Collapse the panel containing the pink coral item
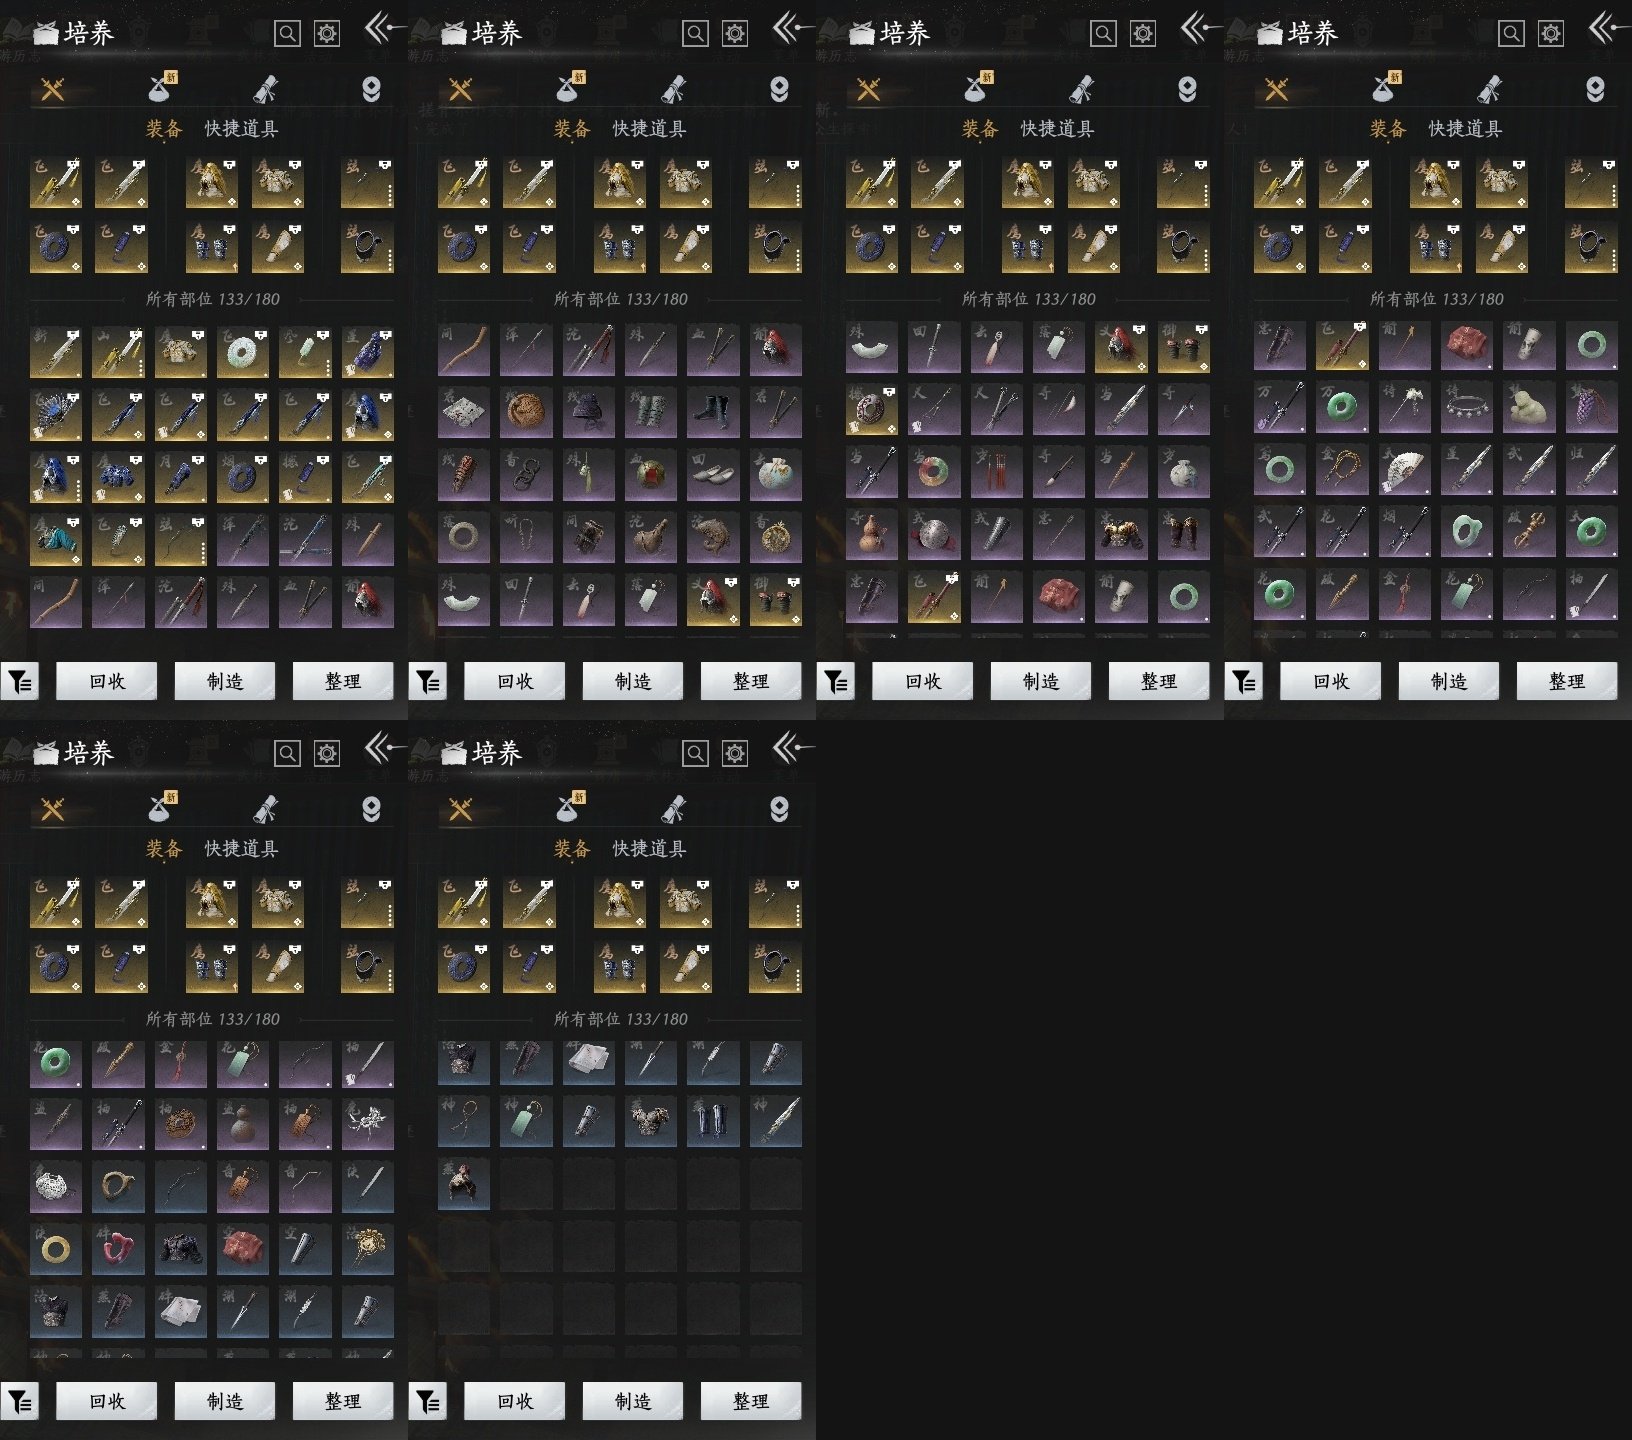 pos(381,748)
